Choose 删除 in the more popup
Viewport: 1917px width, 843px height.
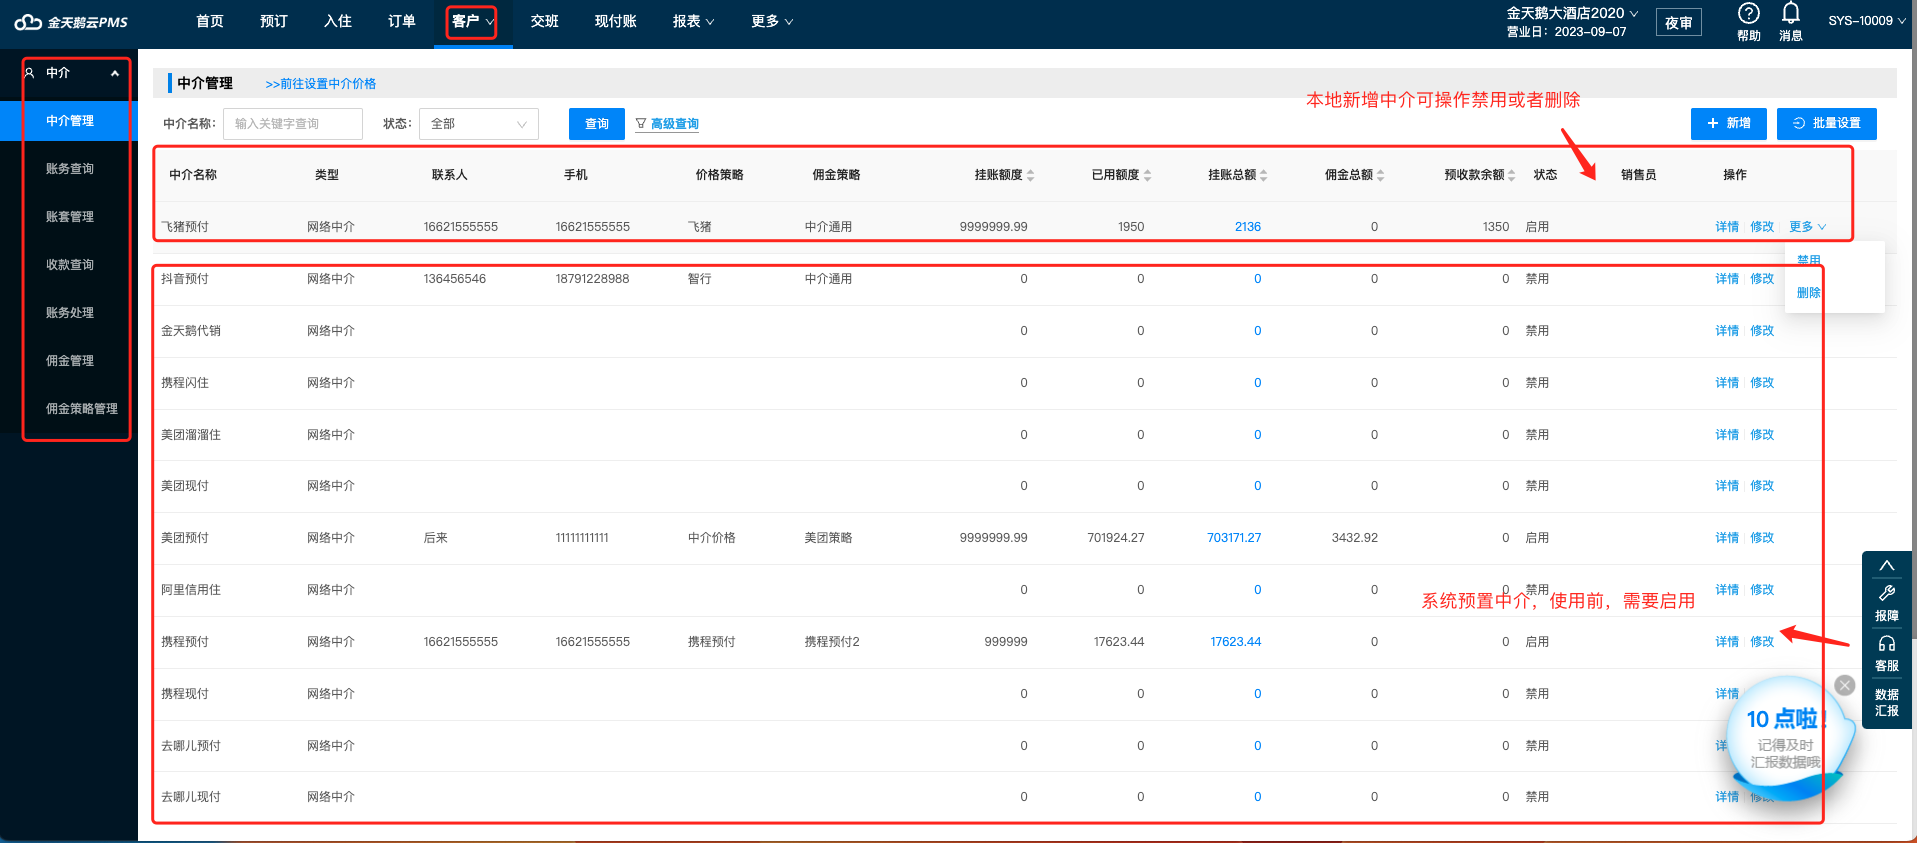(1808, 293)
